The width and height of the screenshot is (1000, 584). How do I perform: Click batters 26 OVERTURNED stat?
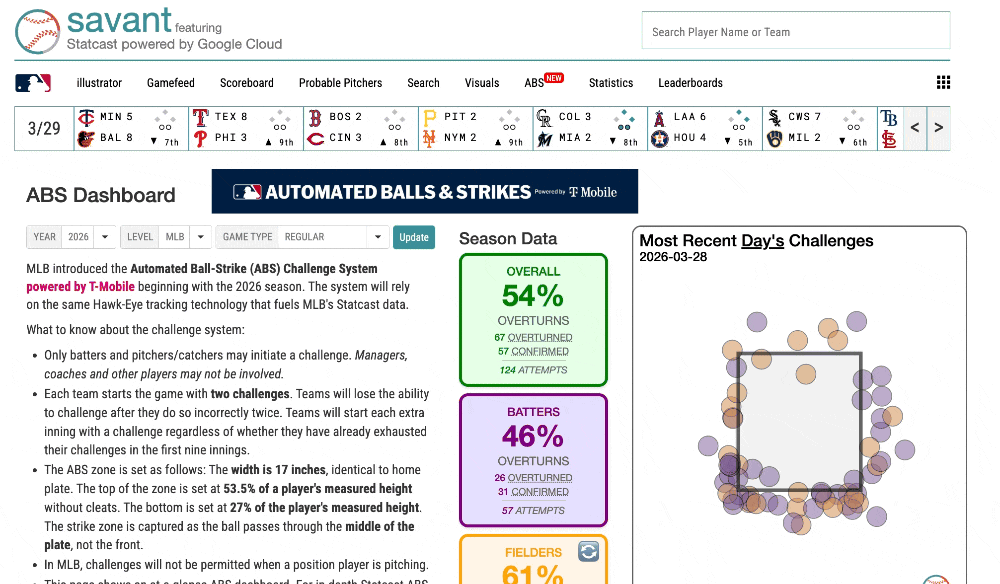tap(533, 478)
